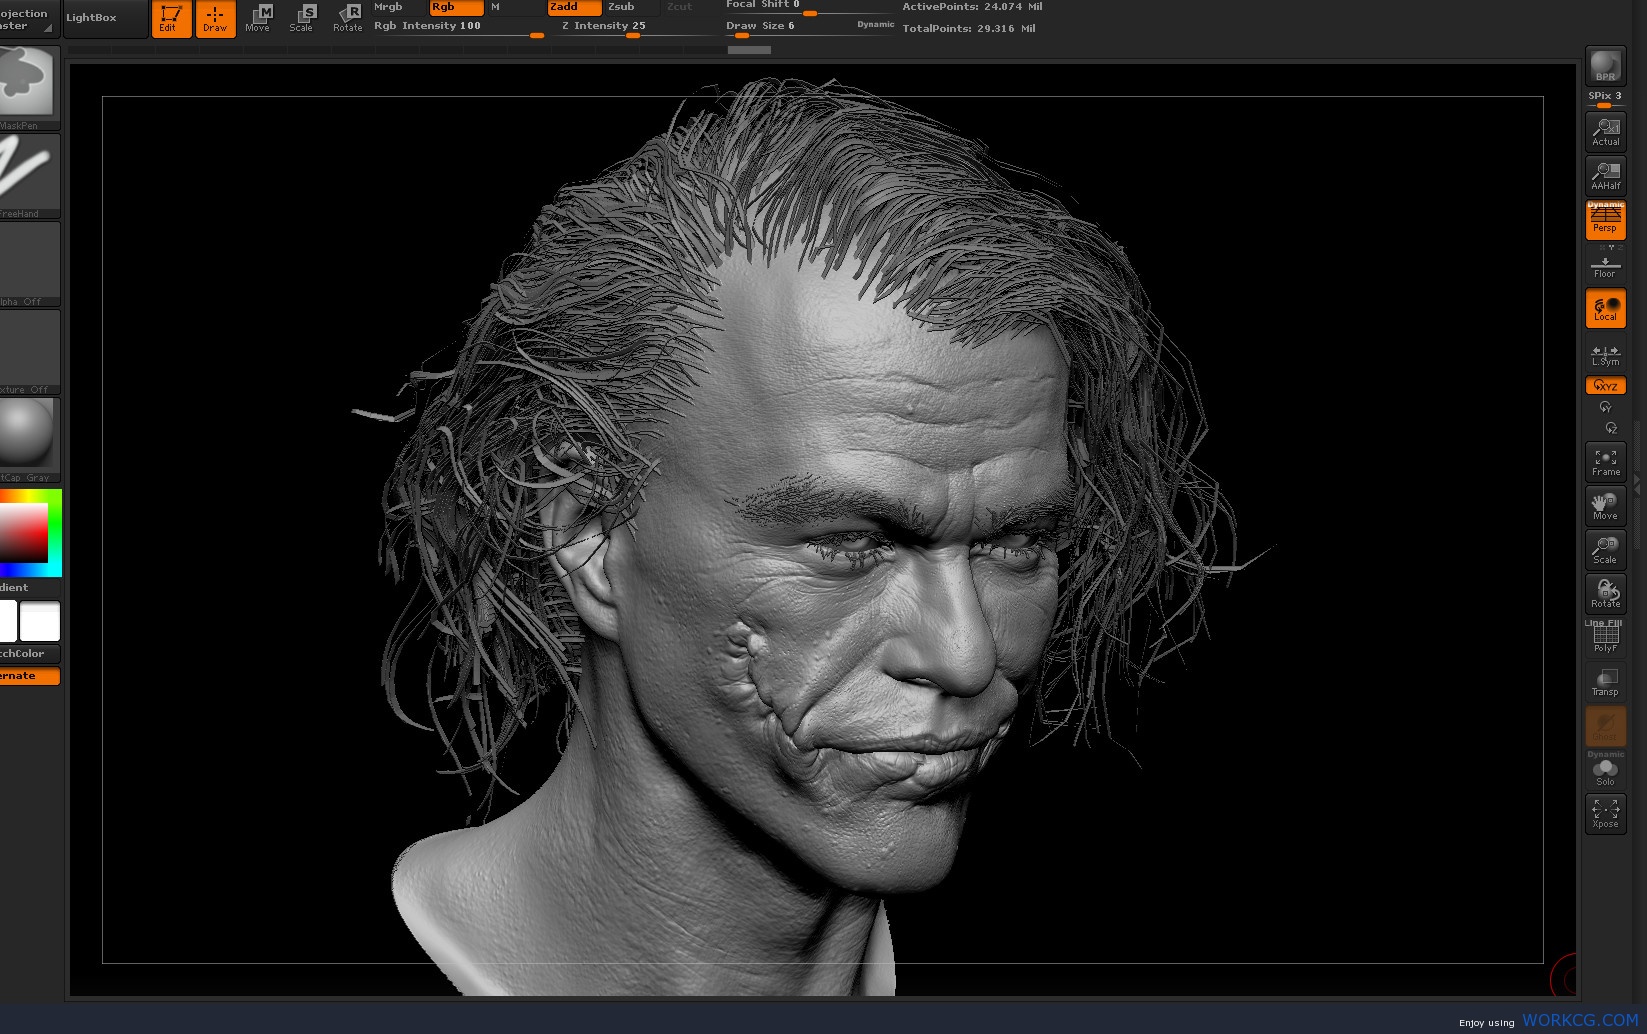
Task: Select Y axis rotation mode
Action: tap(1605, 407)
